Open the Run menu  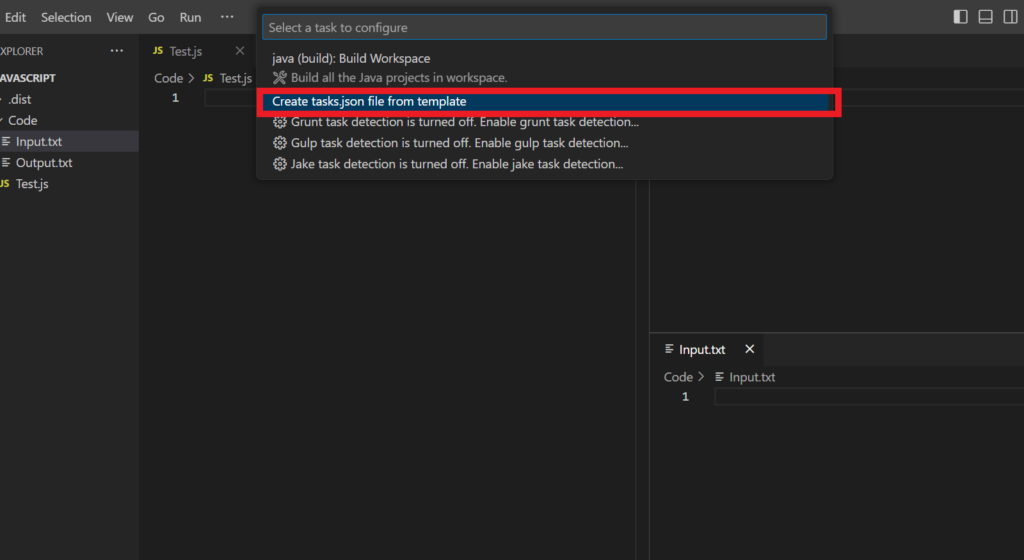tap(190, 17)
